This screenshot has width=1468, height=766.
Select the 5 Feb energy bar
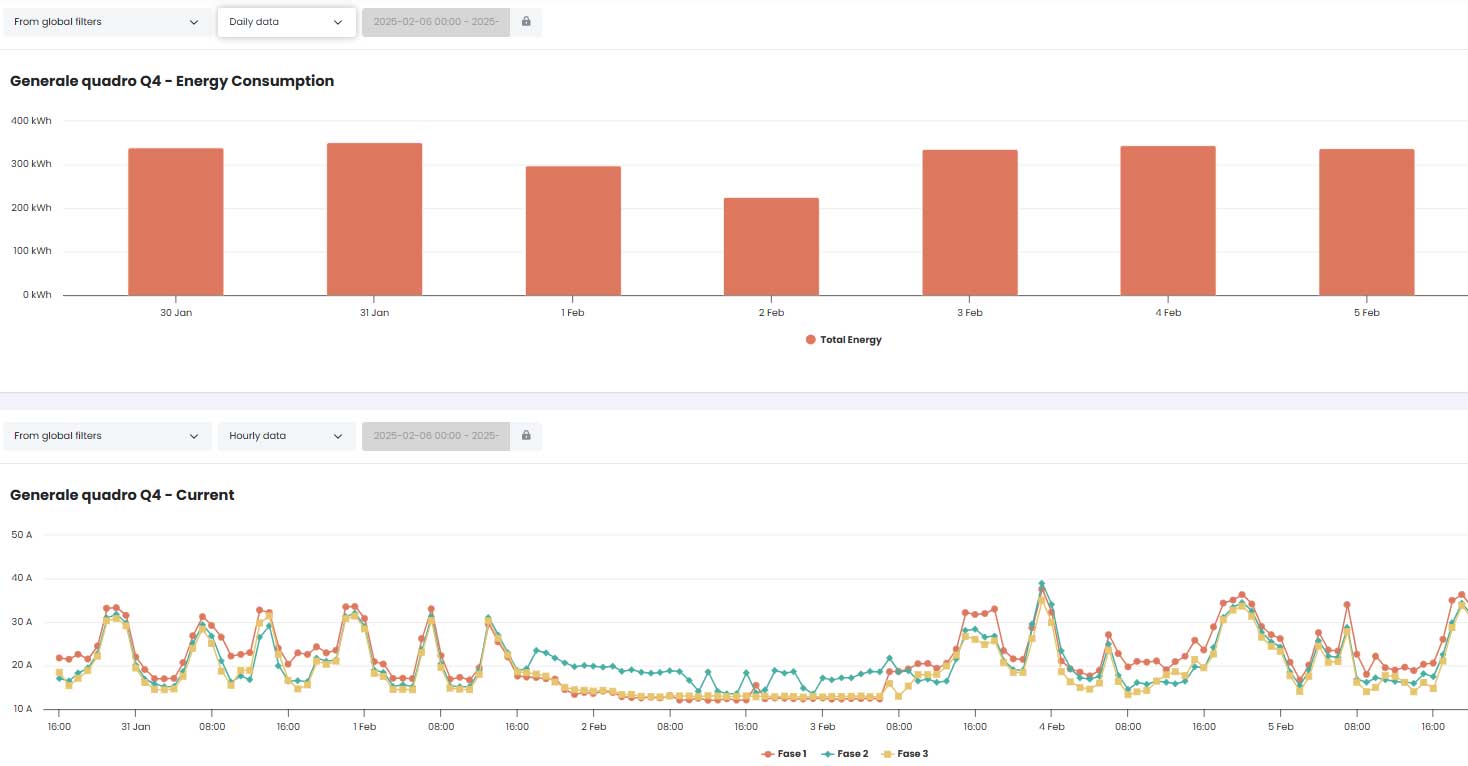tap(1366, 222)
